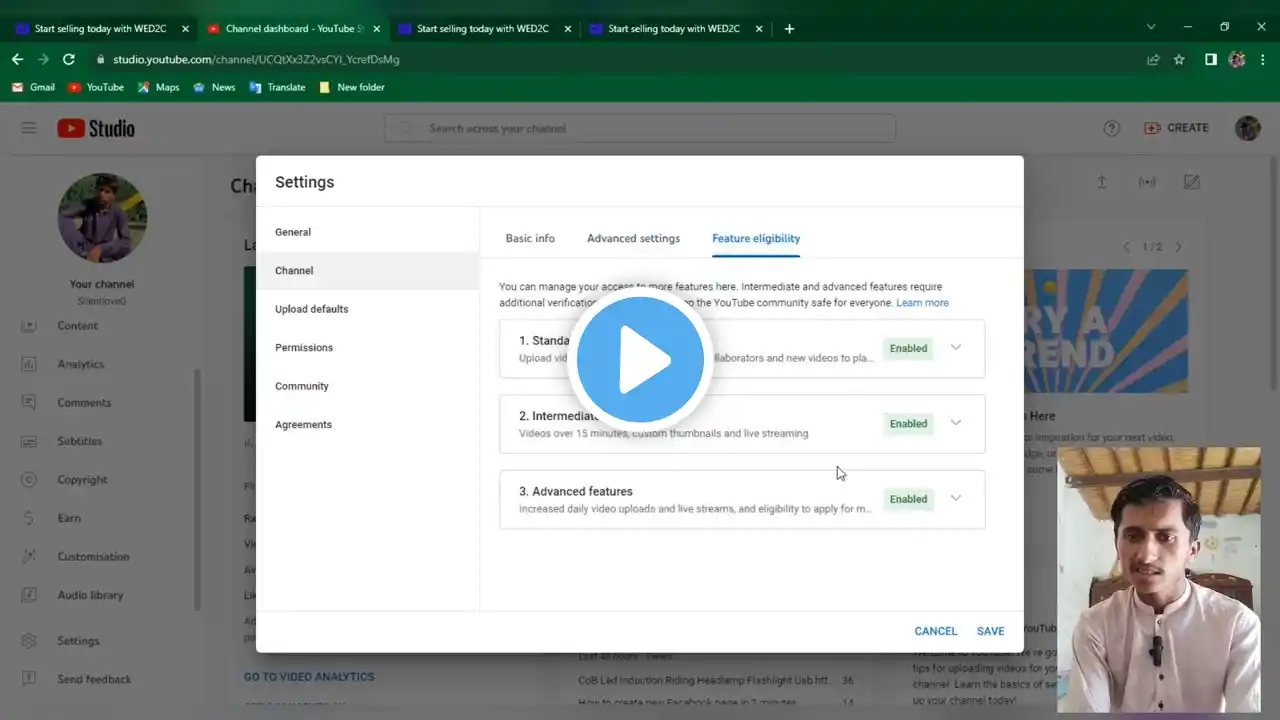Screen dimensions: 1280x720
Task: Open the account avatar in Studio header
Action: pos(1248,128)
